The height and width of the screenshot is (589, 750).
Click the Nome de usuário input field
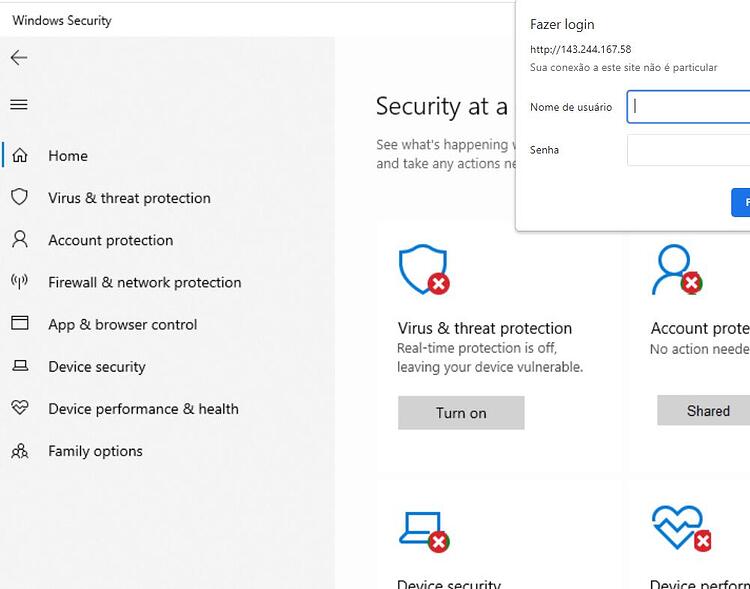(688, 107)
